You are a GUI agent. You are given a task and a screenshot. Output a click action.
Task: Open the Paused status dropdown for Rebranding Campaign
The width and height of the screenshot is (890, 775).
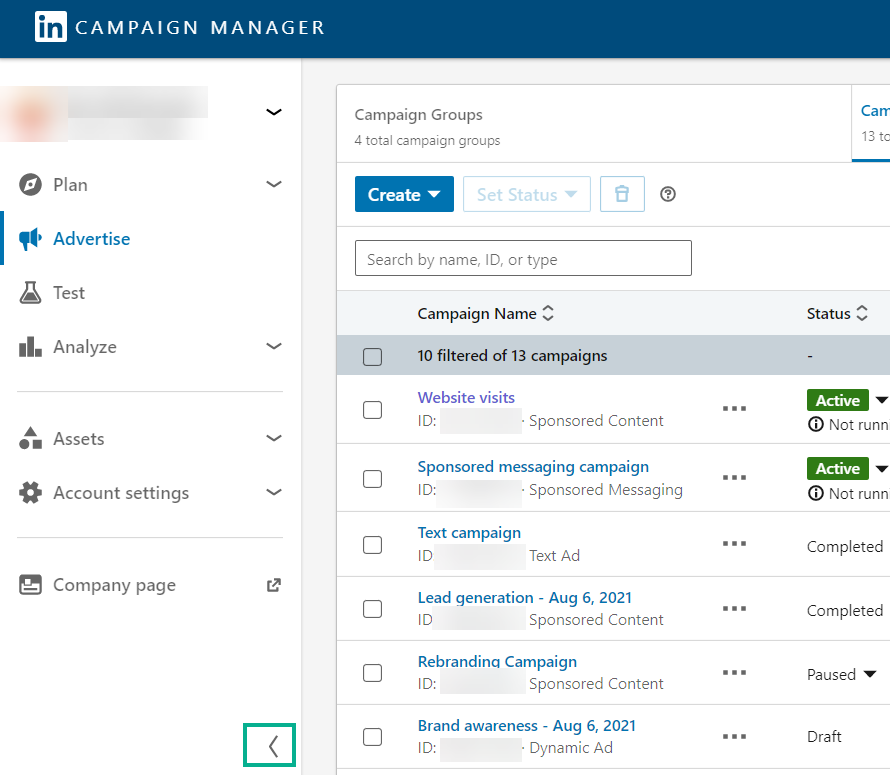pos(868,674)
